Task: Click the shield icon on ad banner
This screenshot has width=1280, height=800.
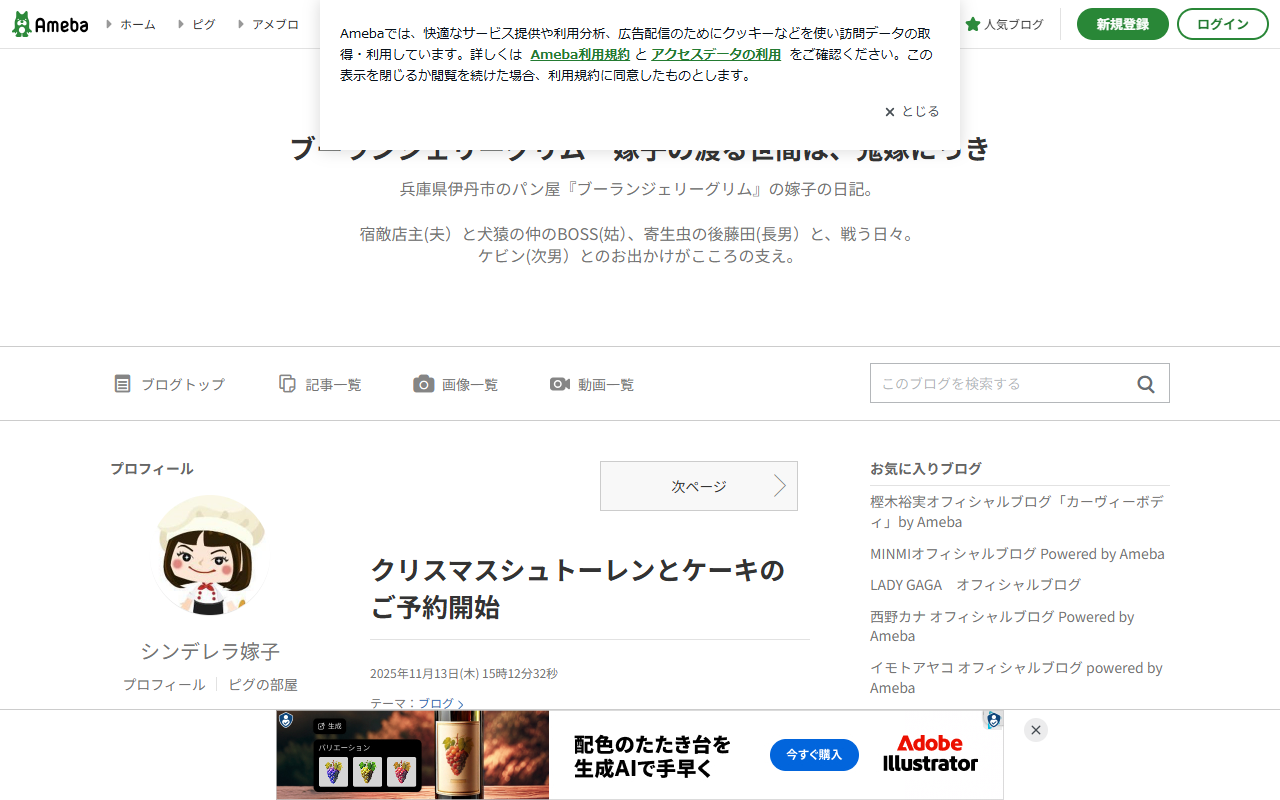Action: (286, 720)
